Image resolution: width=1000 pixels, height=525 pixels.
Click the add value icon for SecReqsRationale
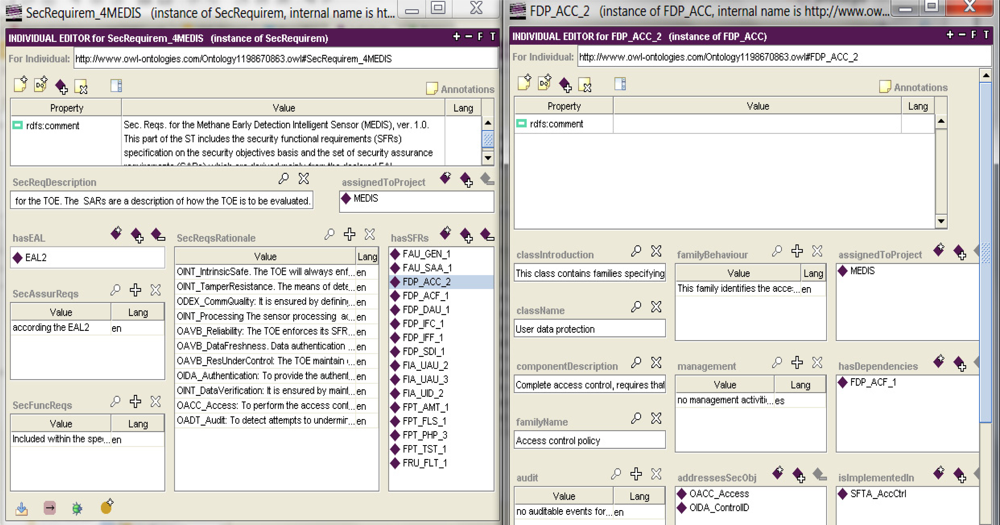(349, 235)
